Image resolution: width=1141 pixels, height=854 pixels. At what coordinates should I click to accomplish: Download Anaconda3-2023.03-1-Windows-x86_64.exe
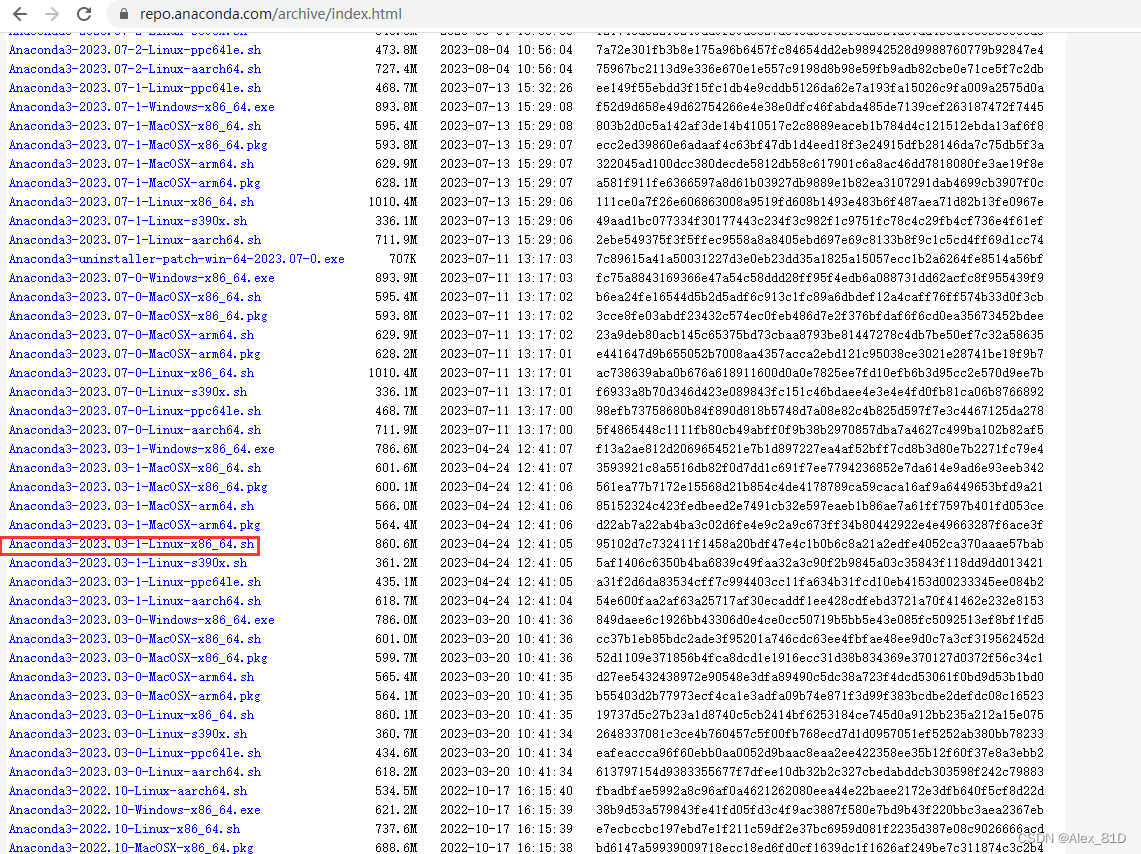[x=142, y=449]
